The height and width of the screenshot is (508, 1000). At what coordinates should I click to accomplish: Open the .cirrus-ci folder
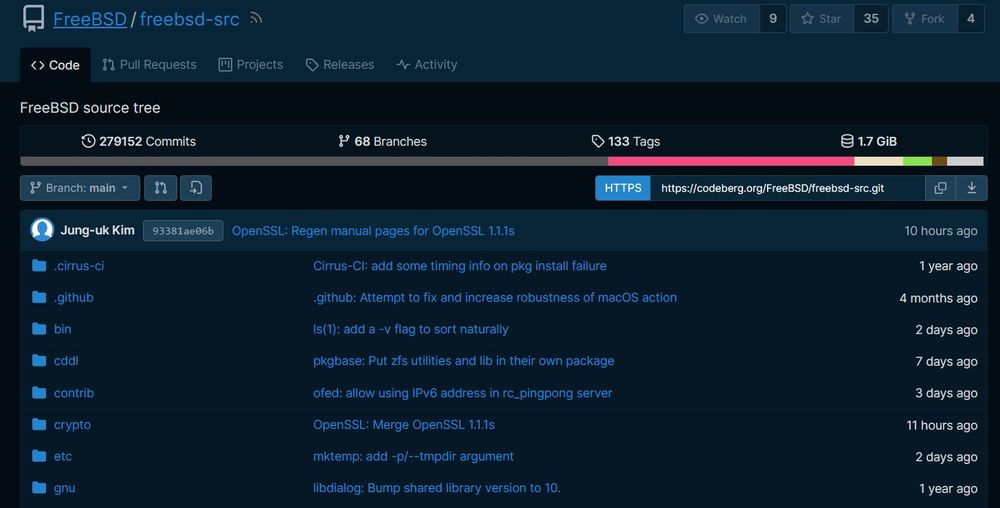click(79, 266)
